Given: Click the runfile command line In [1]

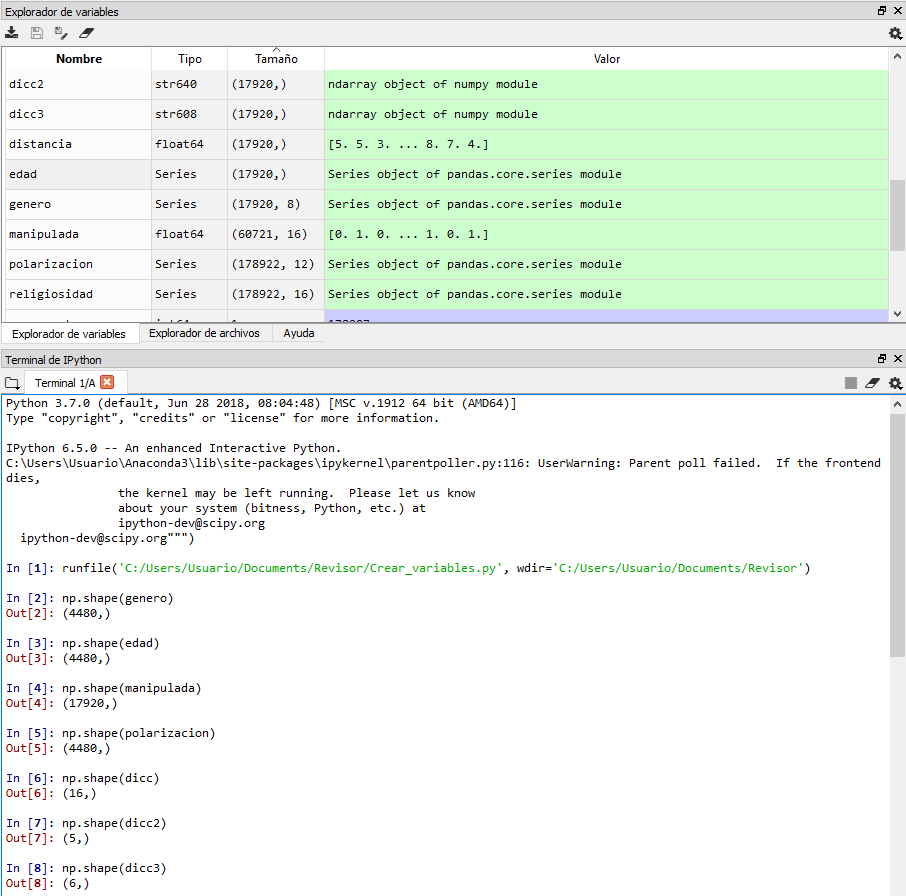Looking at the screenshot, I should (408, 568).
